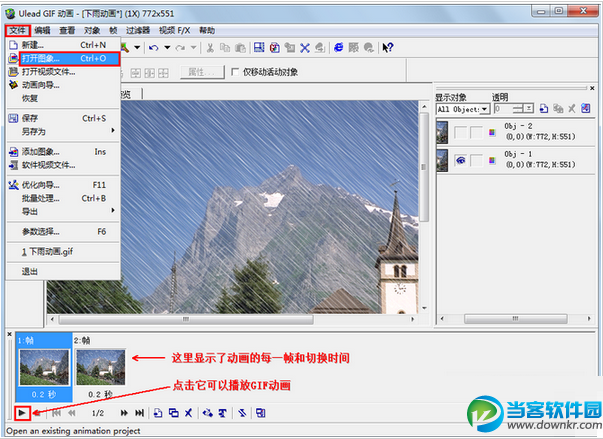Choose '打开图象...' menu entry
The height and width of the screenshot is (439, 603).
63,58
